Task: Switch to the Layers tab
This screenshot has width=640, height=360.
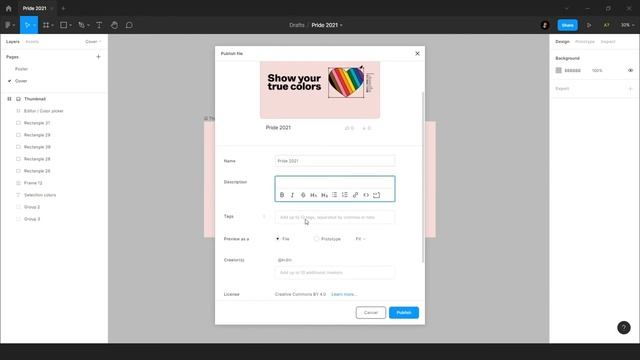Action: pos(13,42)
